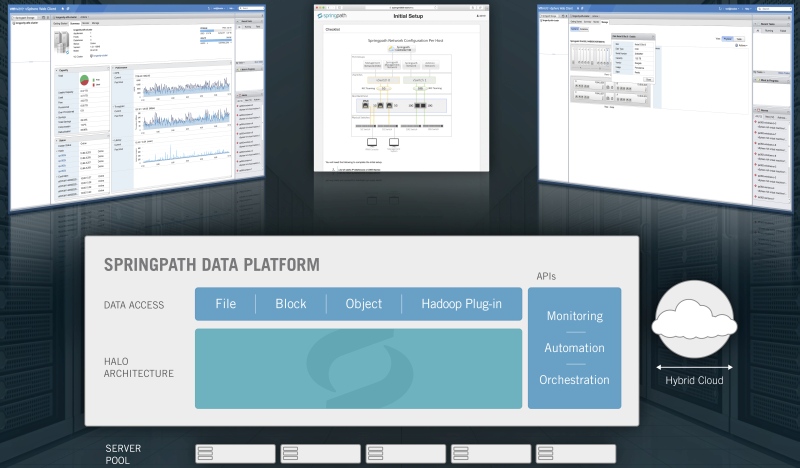Viewport: 800px width, 468px height.
Task: Click the leftmost server box in Server Pool
Action: (x=235, y=454)
